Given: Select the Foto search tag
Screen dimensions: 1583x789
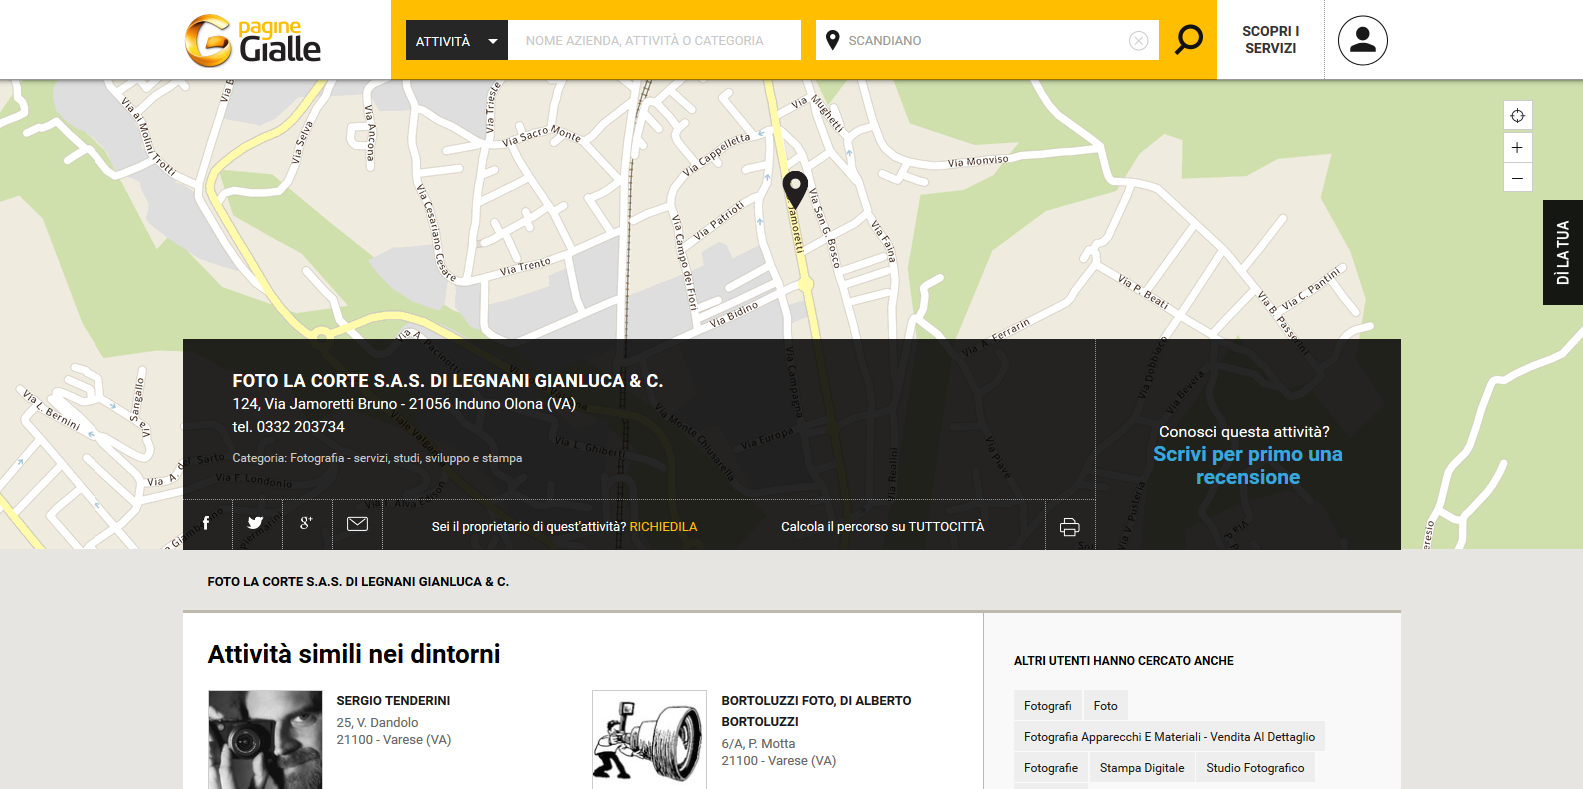Looking at the screenshot, I should coord(1105,706).
